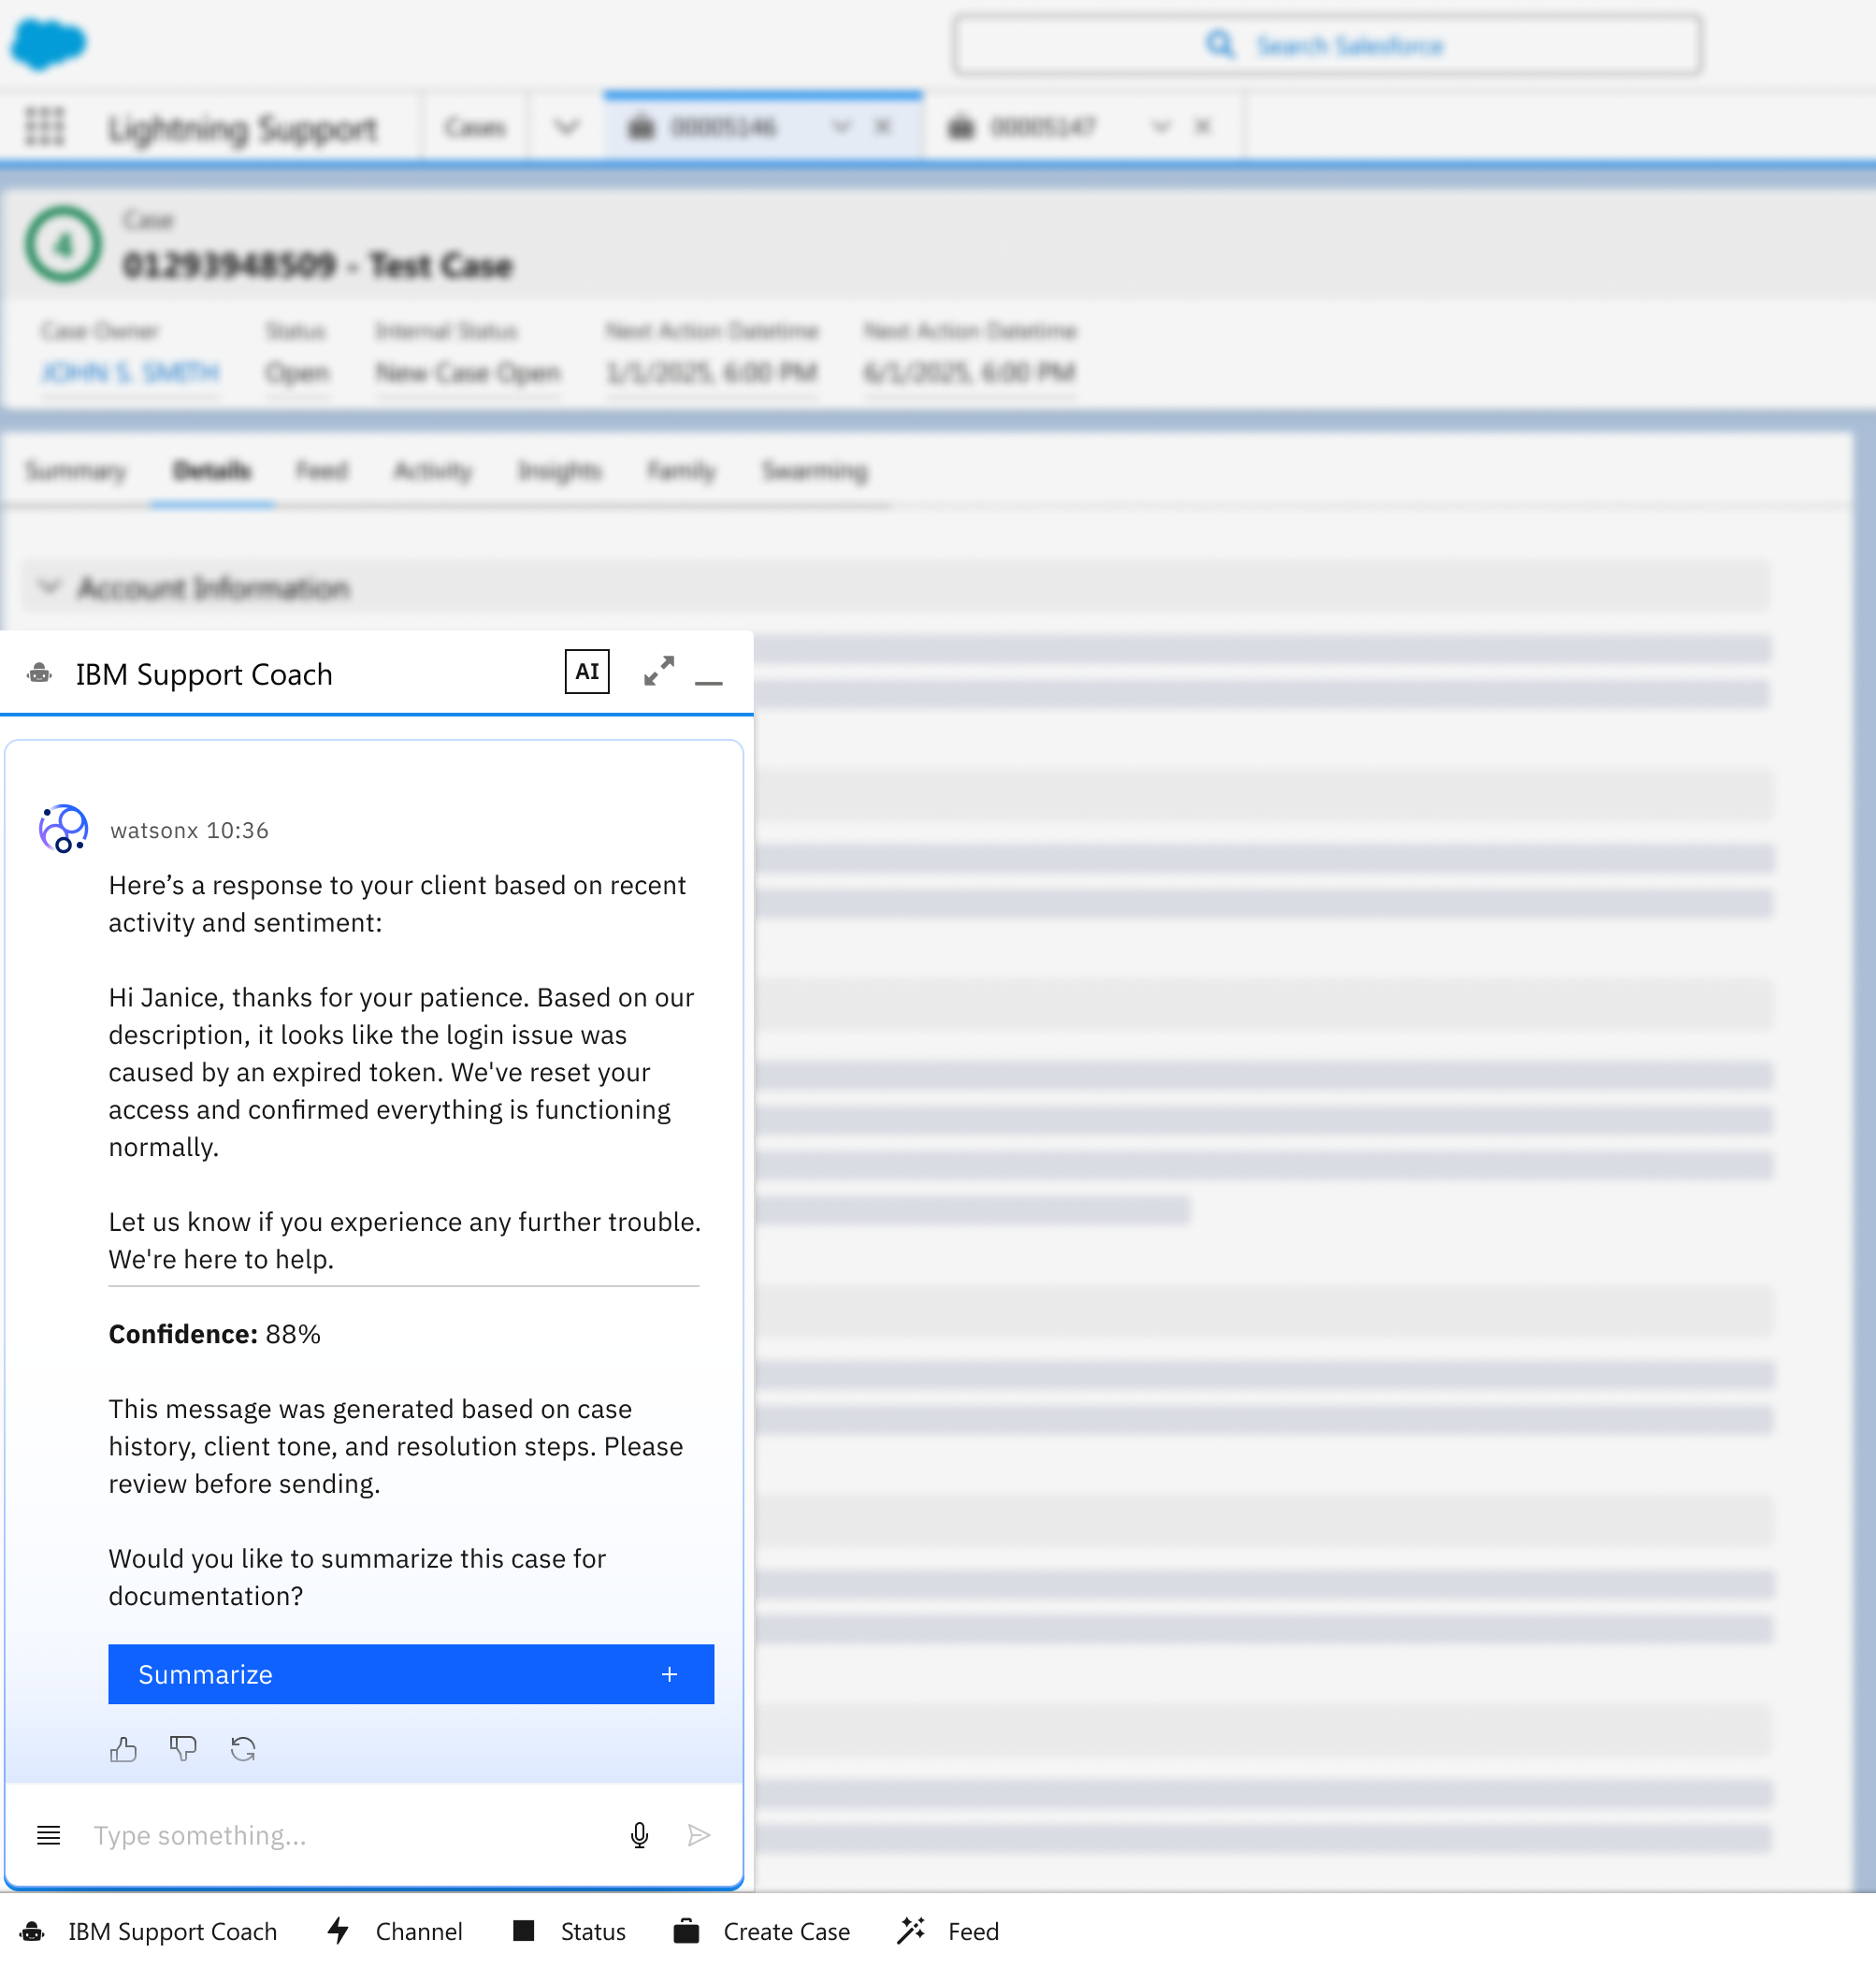Open IBM Support Coach in utility bar
The width and height of the screenshot is (1876, 1968).
(x=148, y=1930)
